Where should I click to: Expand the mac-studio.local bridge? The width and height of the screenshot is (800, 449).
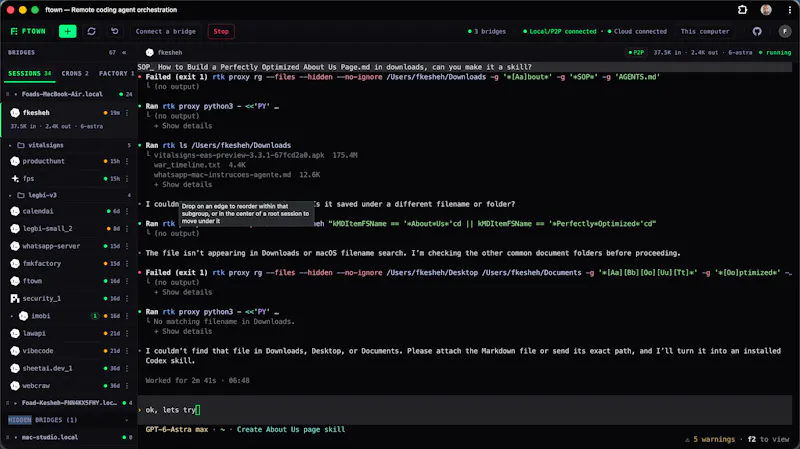(16, 437)
